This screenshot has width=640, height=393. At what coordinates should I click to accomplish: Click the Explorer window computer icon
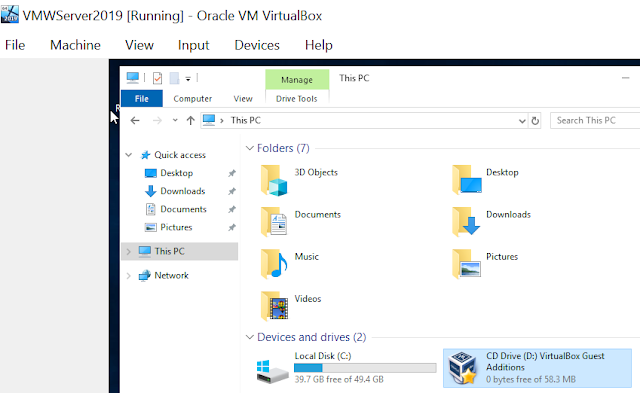tap(133, 78)
